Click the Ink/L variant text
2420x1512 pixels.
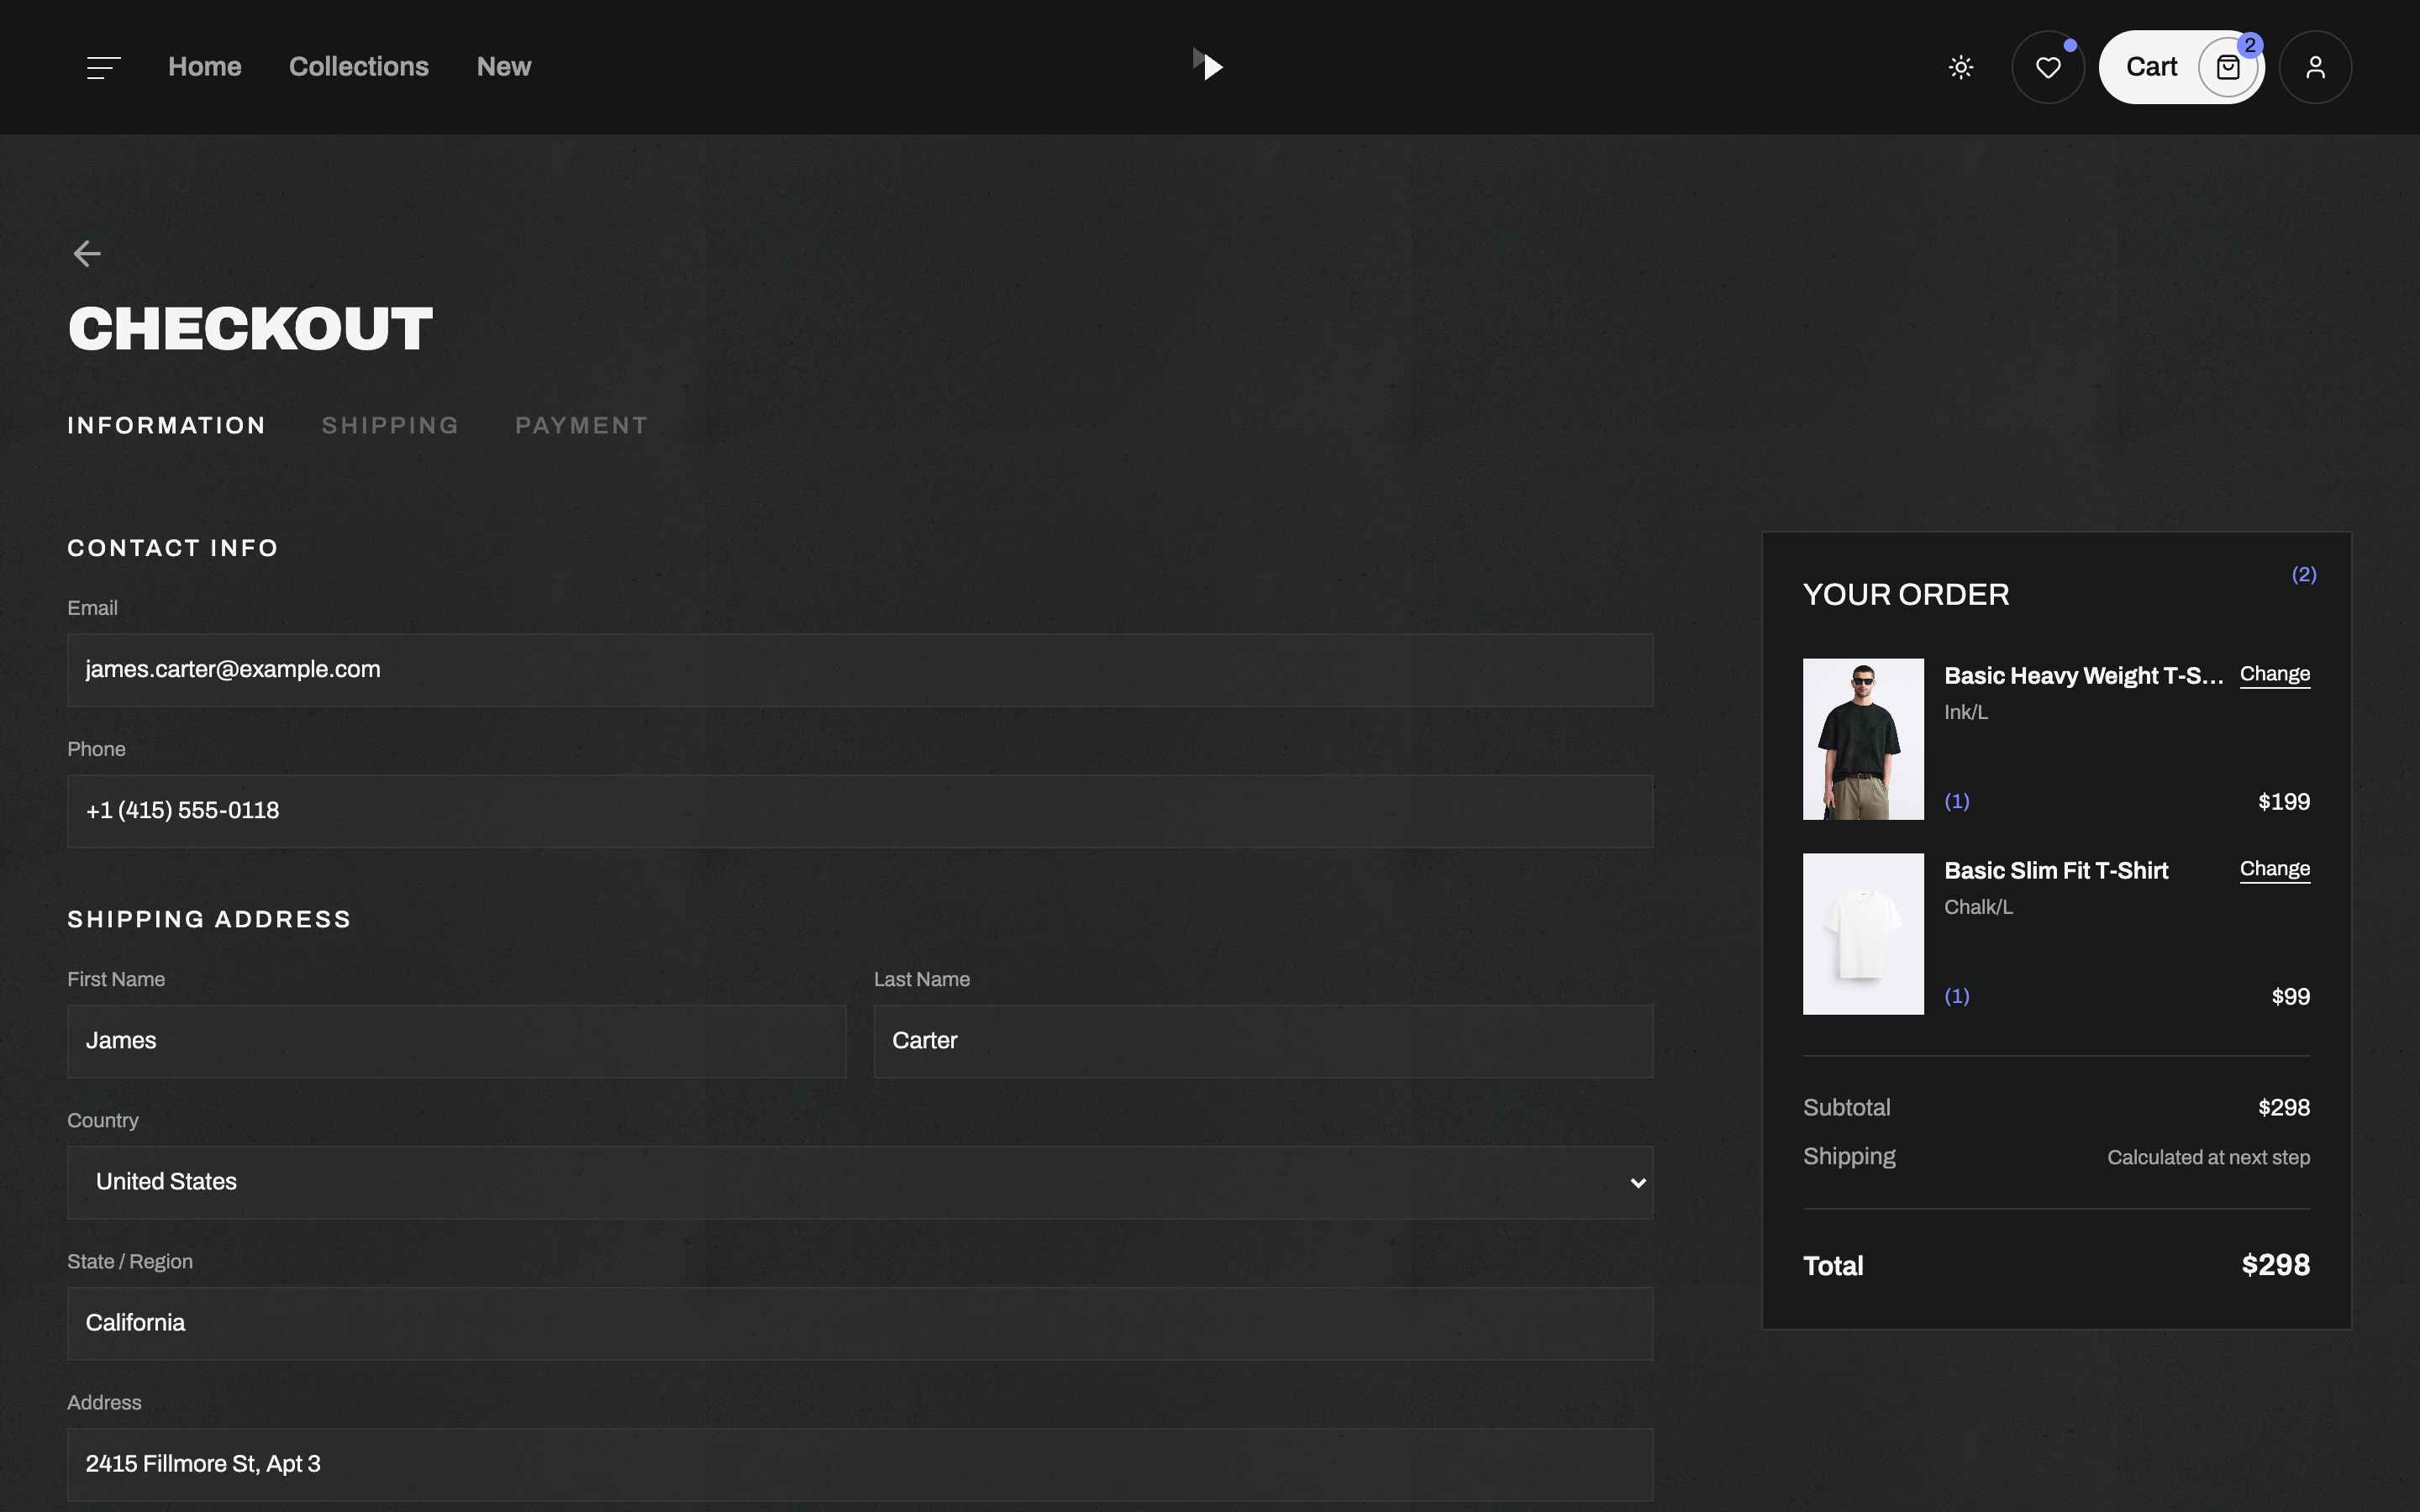click(1966, 712)
